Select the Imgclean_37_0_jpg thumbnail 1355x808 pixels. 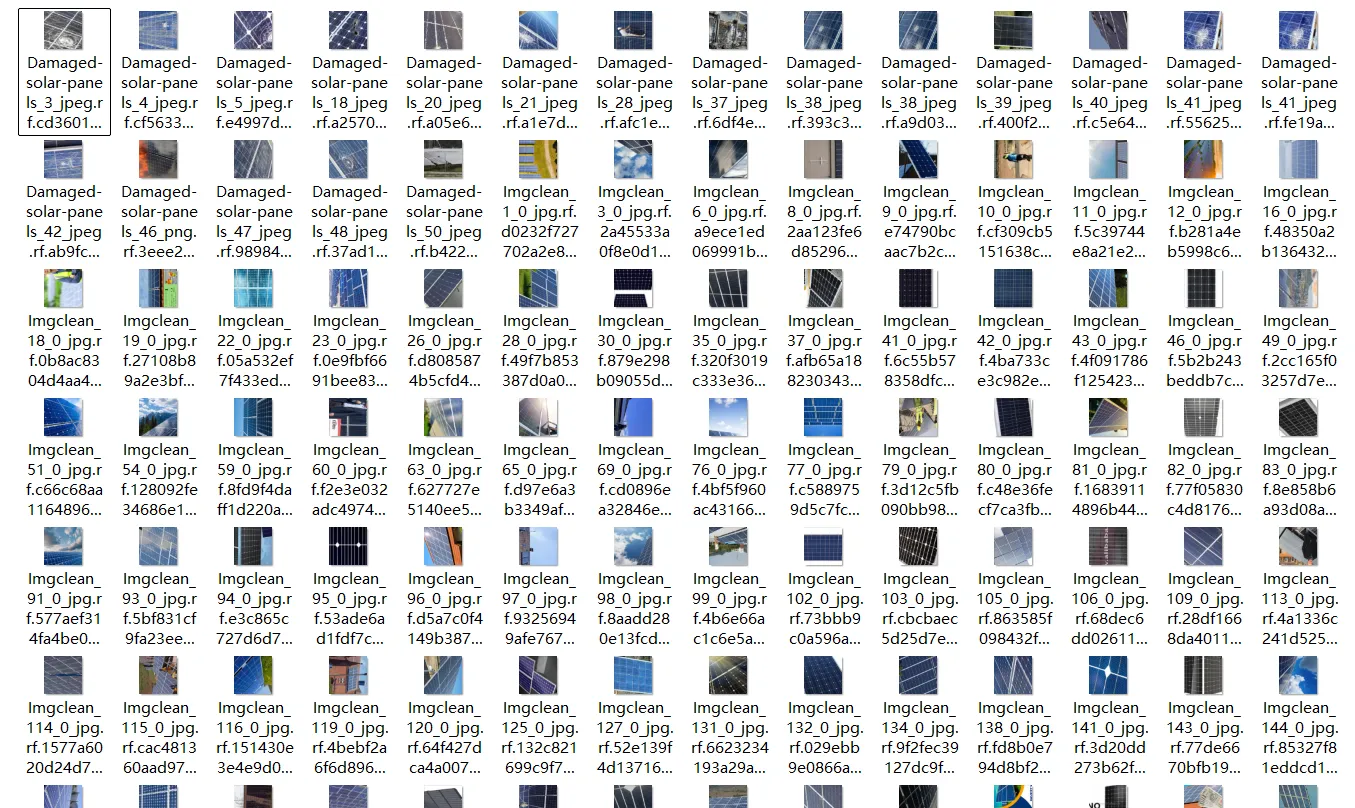(824, 289)
